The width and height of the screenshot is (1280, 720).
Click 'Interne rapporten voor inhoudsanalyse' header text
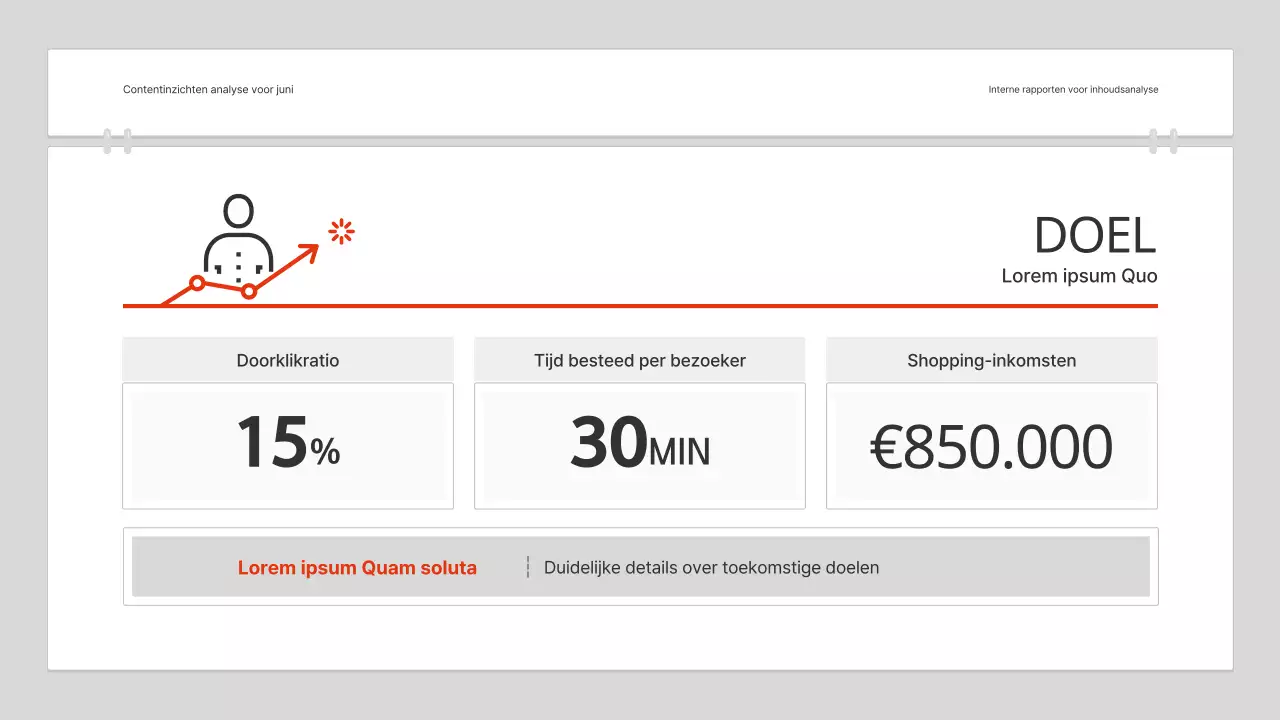(x=1073, y=90)
